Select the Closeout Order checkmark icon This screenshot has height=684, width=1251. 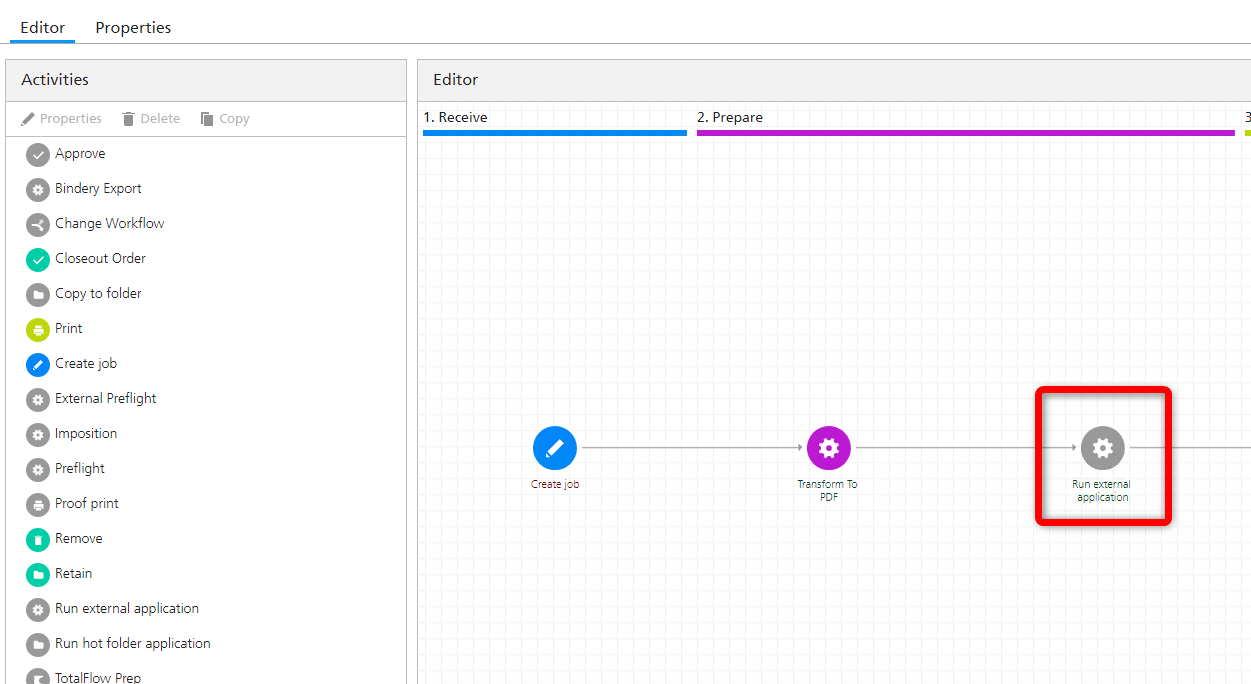pos(37,259)
